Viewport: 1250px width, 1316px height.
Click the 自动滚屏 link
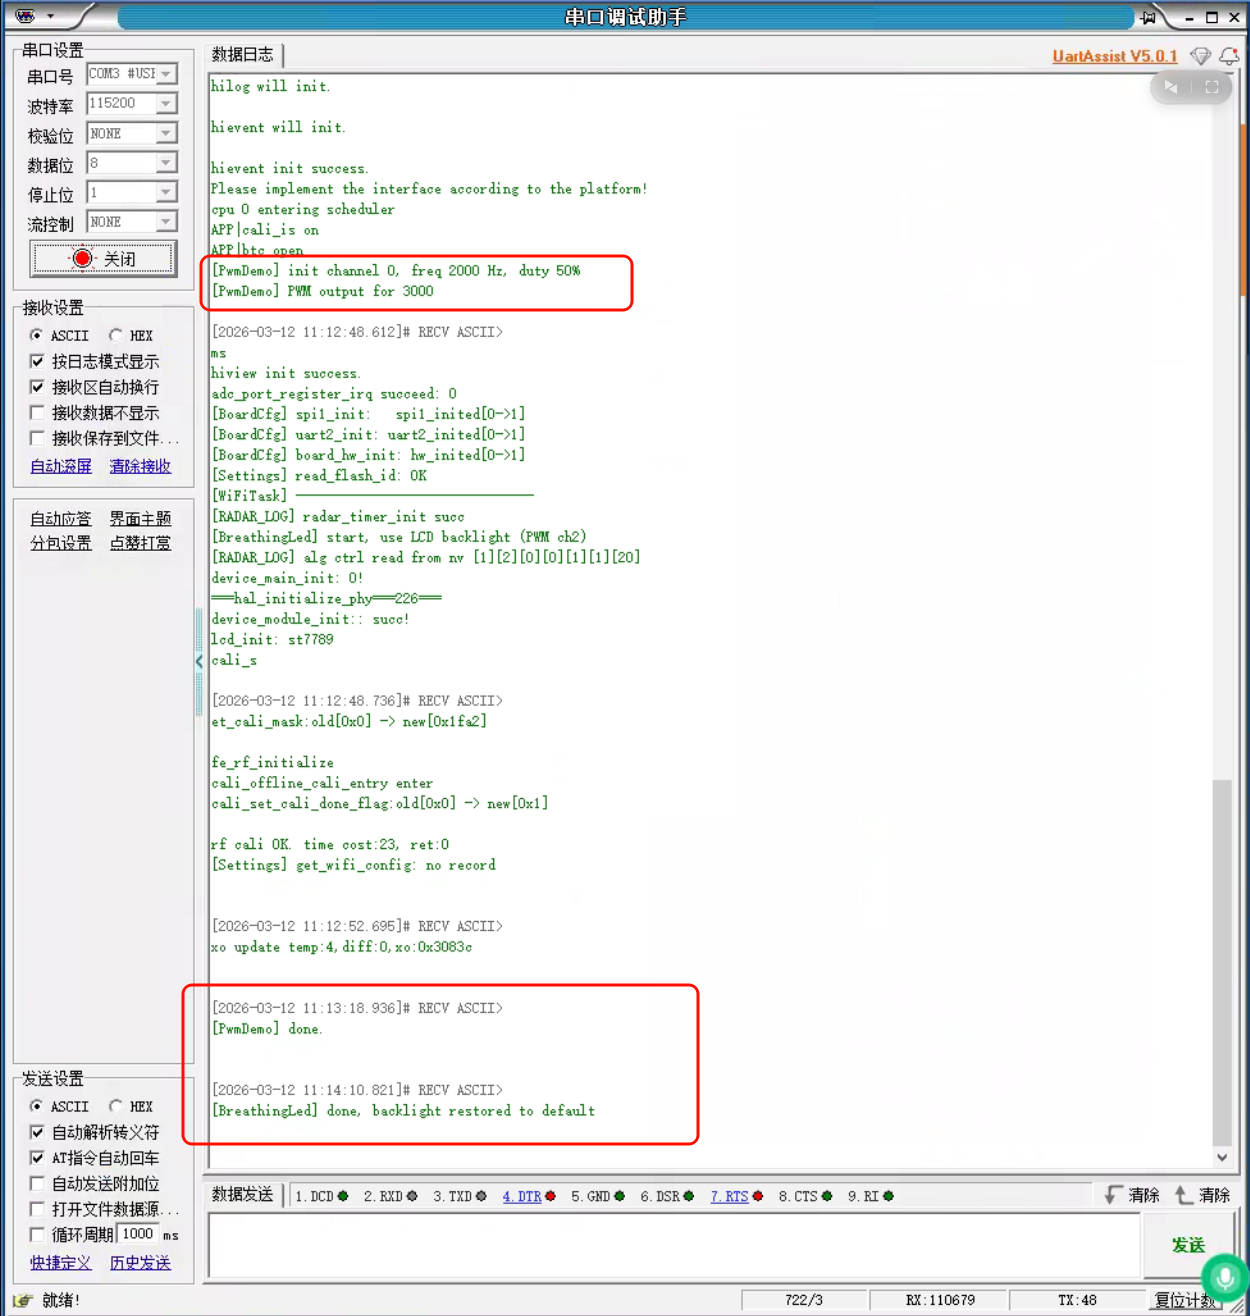(60, 466)
